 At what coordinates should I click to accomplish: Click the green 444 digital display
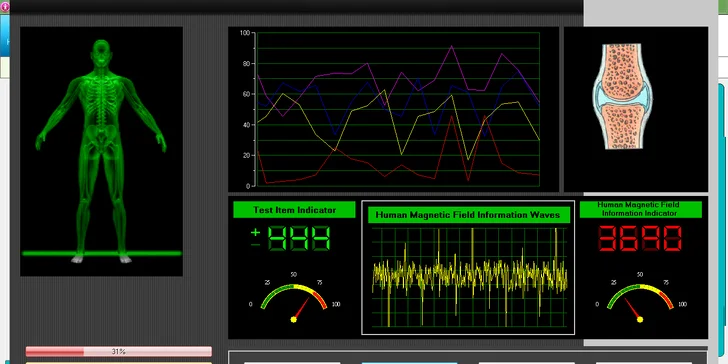[299, 239]
